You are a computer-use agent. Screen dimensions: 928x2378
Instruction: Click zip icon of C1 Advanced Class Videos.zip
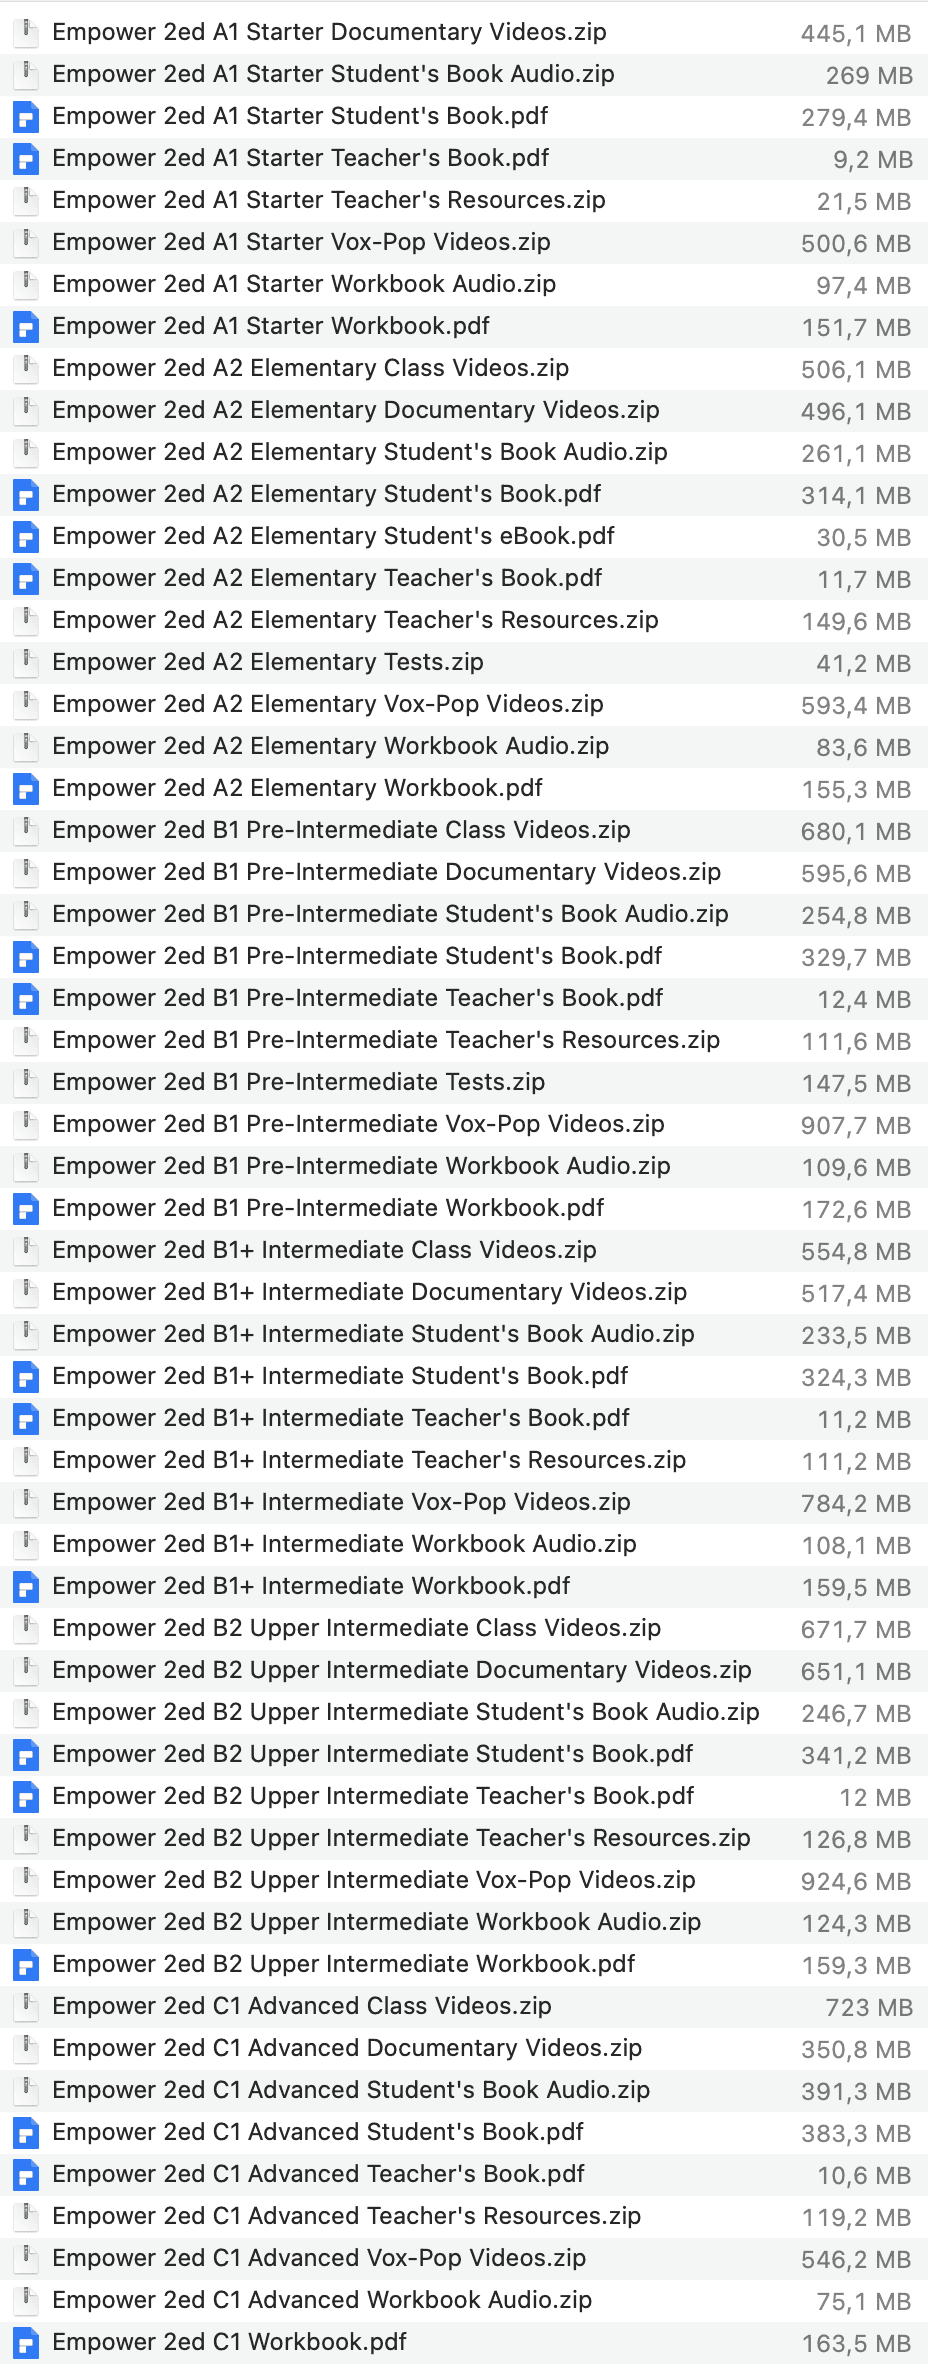26,2007
